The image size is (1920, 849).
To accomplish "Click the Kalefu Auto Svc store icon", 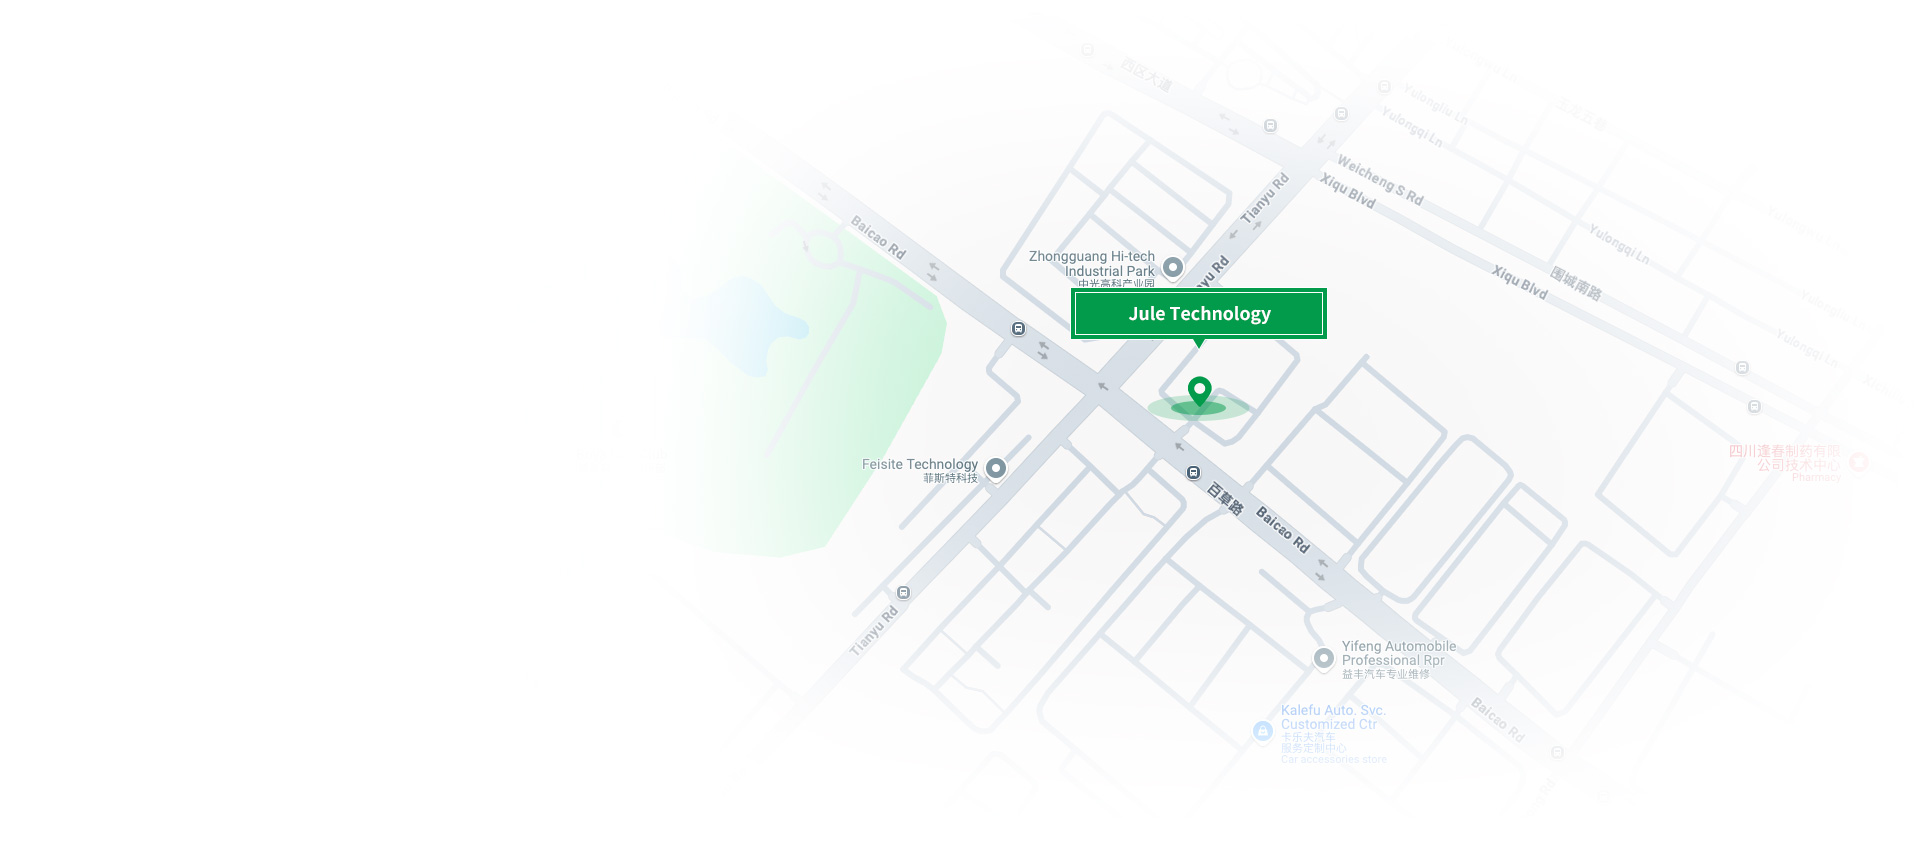I will pyautogui.click(x=1263, y=731).
